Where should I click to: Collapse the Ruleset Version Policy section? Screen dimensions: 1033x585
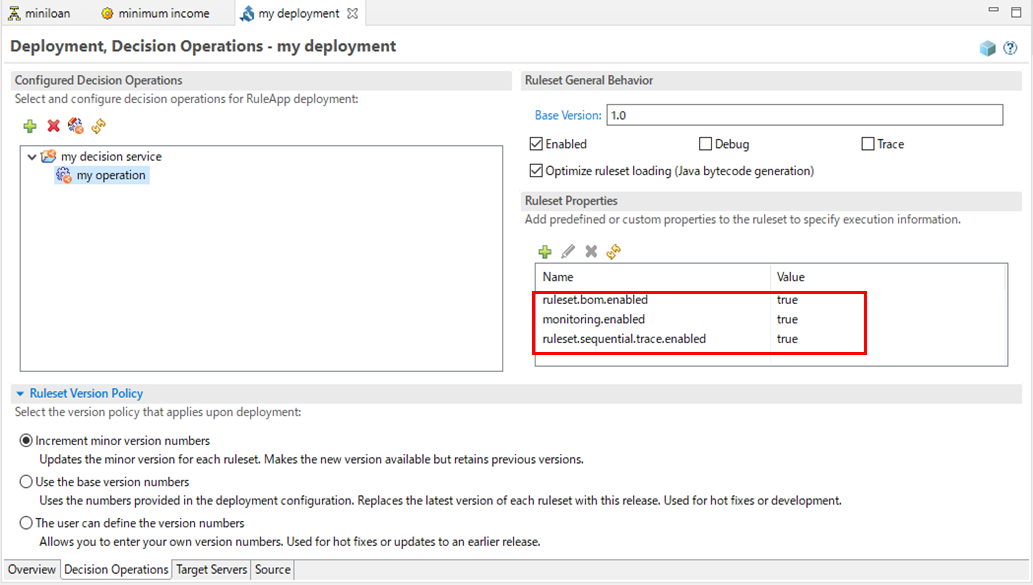(20, 393)
